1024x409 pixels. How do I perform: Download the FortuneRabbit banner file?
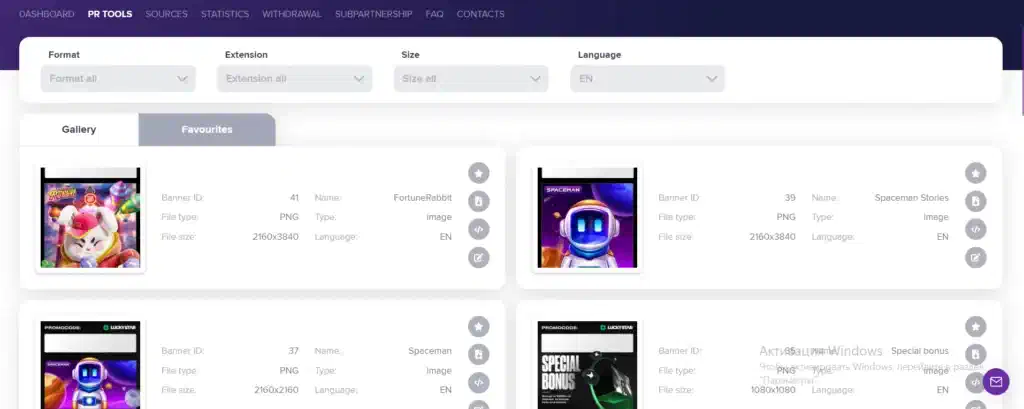click(x=479, y=201)
